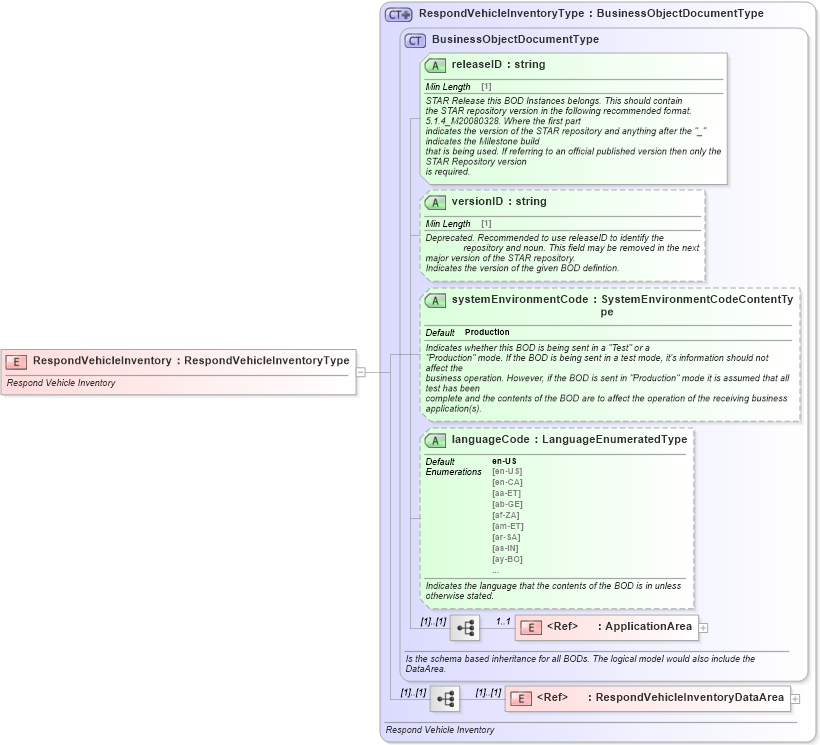Select the [en-CA] enumeration entry
Viewport: 820px width, 745px height.
506,481
